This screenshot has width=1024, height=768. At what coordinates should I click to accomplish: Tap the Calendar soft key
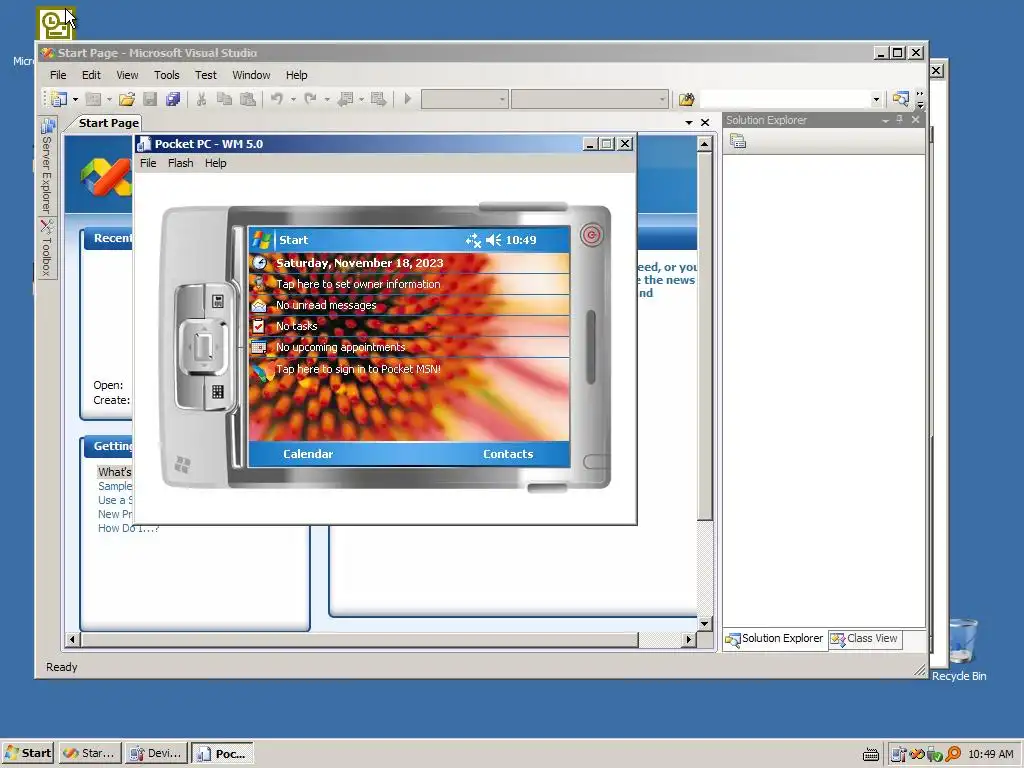(x=308, y=454)
